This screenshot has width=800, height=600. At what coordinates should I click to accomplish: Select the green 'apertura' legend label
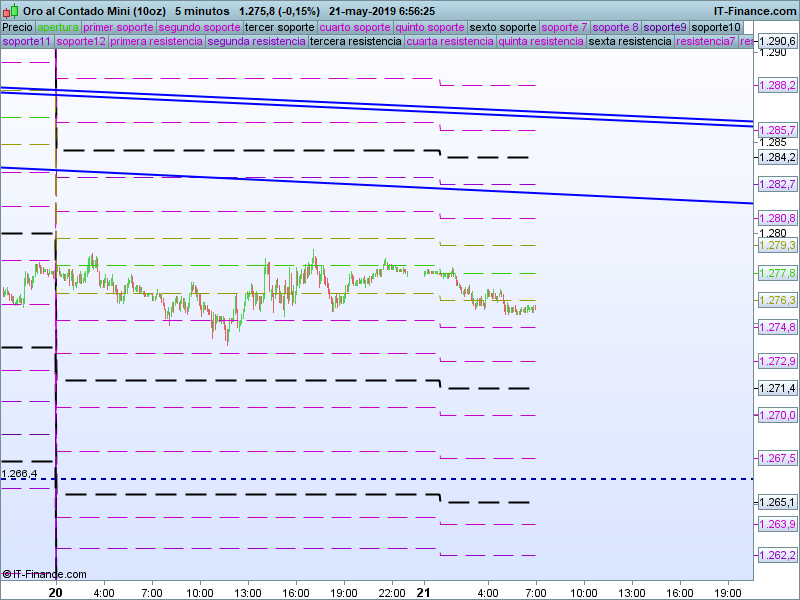58,27
